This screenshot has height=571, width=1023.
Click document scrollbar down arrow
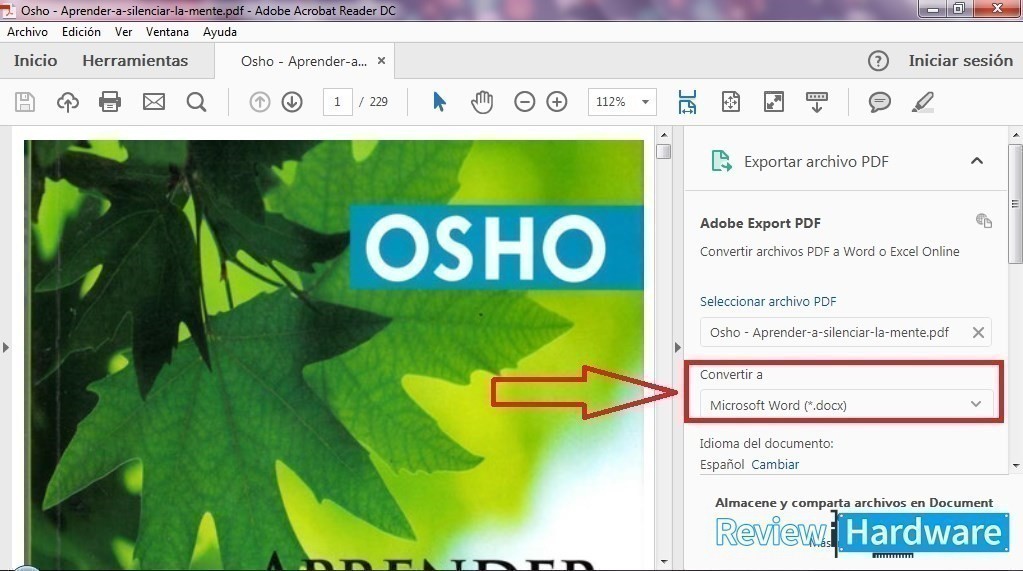pos(664,561)
